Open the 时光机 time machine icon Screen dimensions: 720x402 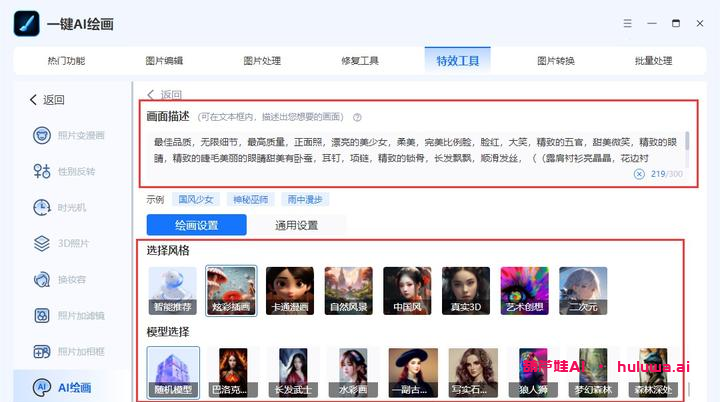tap(42, 207)
